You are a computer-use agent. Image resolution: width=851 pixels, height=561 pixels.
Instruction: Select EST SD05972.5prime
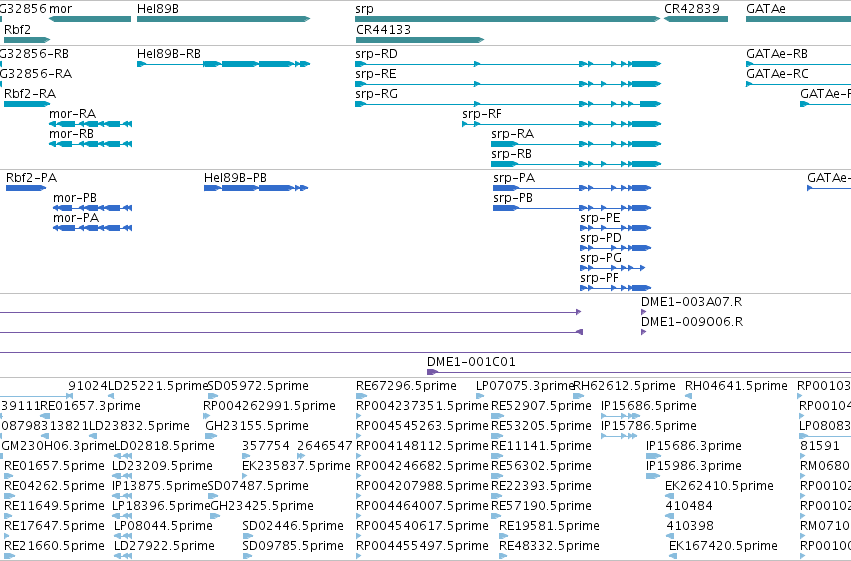click(258, 386)
